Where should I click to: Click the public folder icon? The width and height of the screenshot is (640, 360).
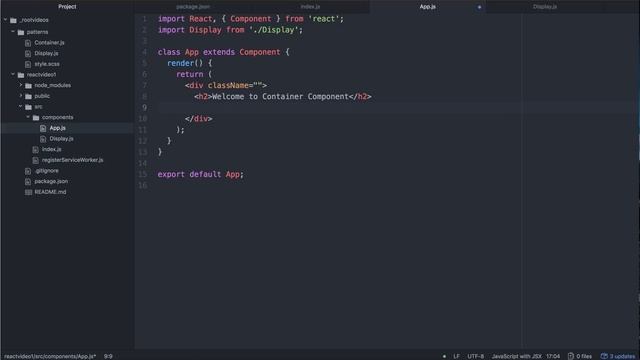click(x=28, y=96)
